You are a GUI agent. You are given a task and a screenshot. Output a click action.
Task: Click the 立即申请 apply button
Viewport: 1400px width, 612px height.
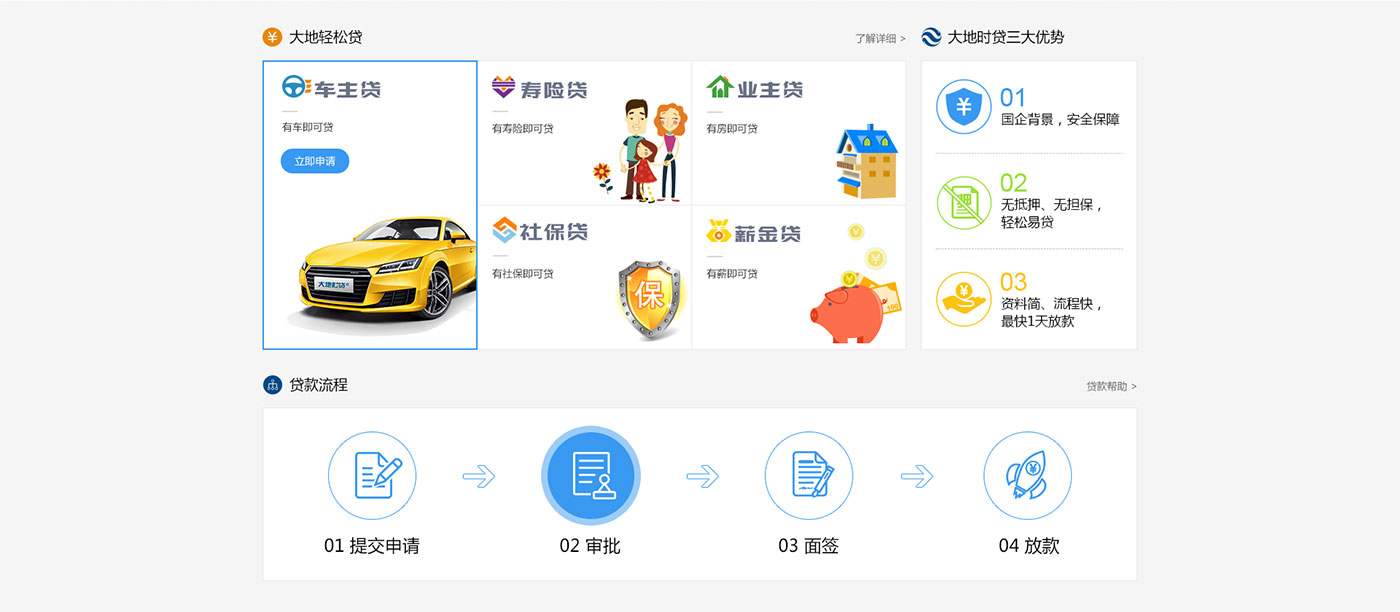[x=315, y=161]
